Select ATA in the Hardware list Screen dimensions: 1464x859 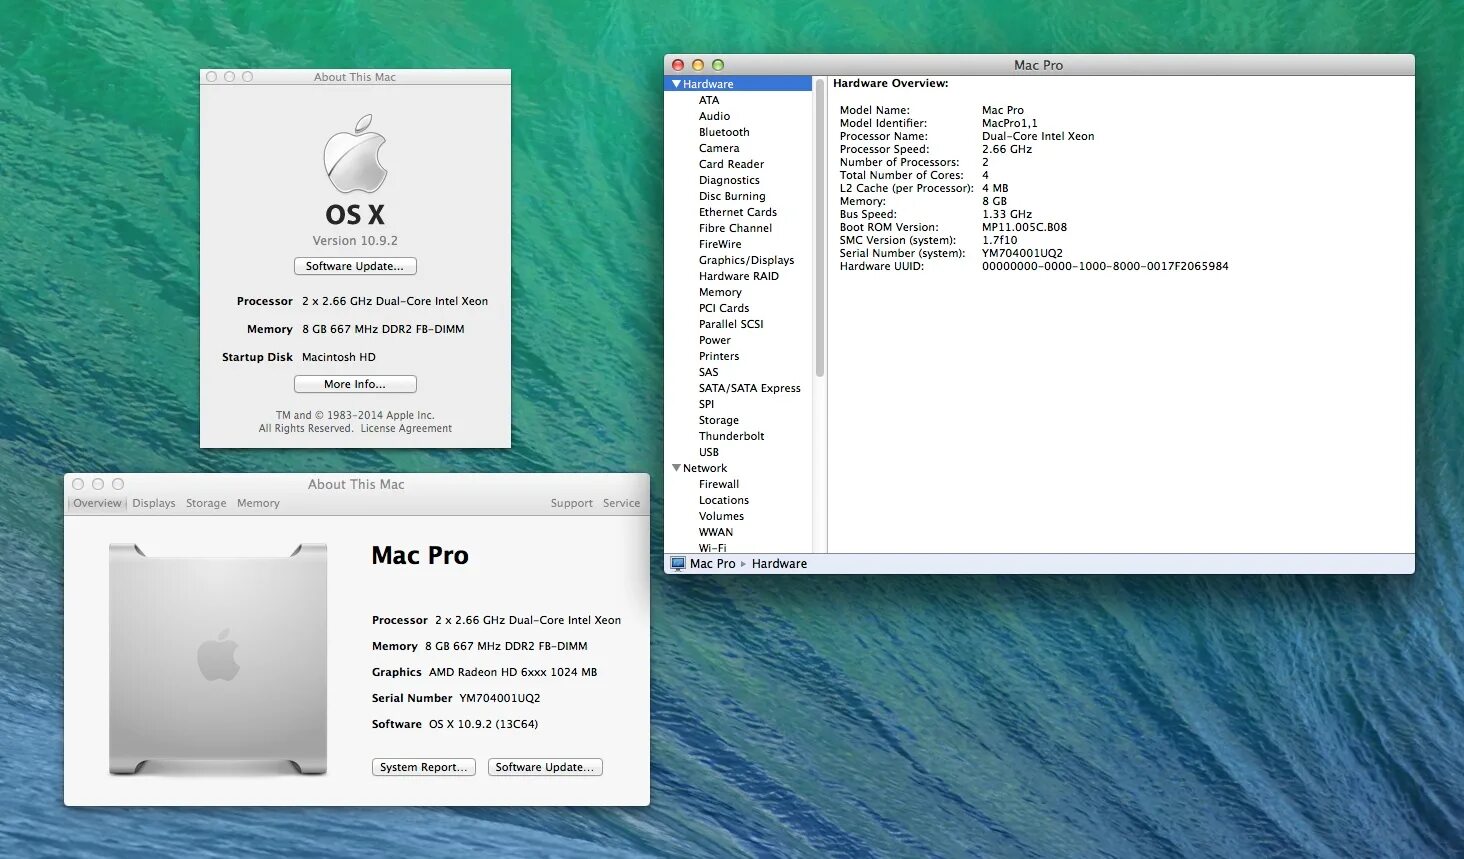pos(709,100)
